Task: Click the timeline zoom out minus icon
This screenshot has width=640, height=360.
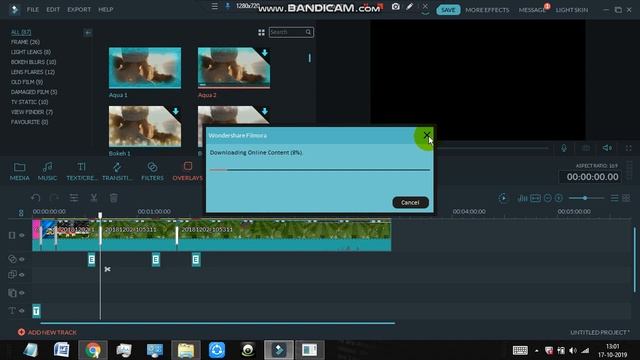Action: coord(548,198)
